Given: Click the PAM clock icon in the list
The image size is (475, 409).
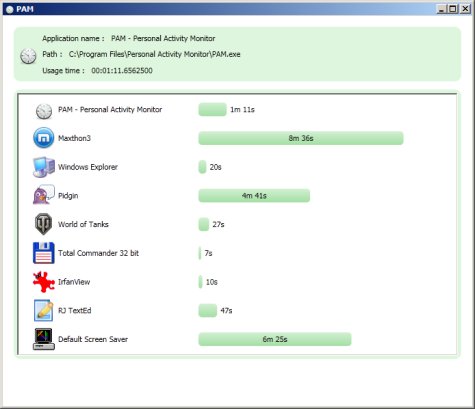Looking at the screenshot, I should click(44, 111).
